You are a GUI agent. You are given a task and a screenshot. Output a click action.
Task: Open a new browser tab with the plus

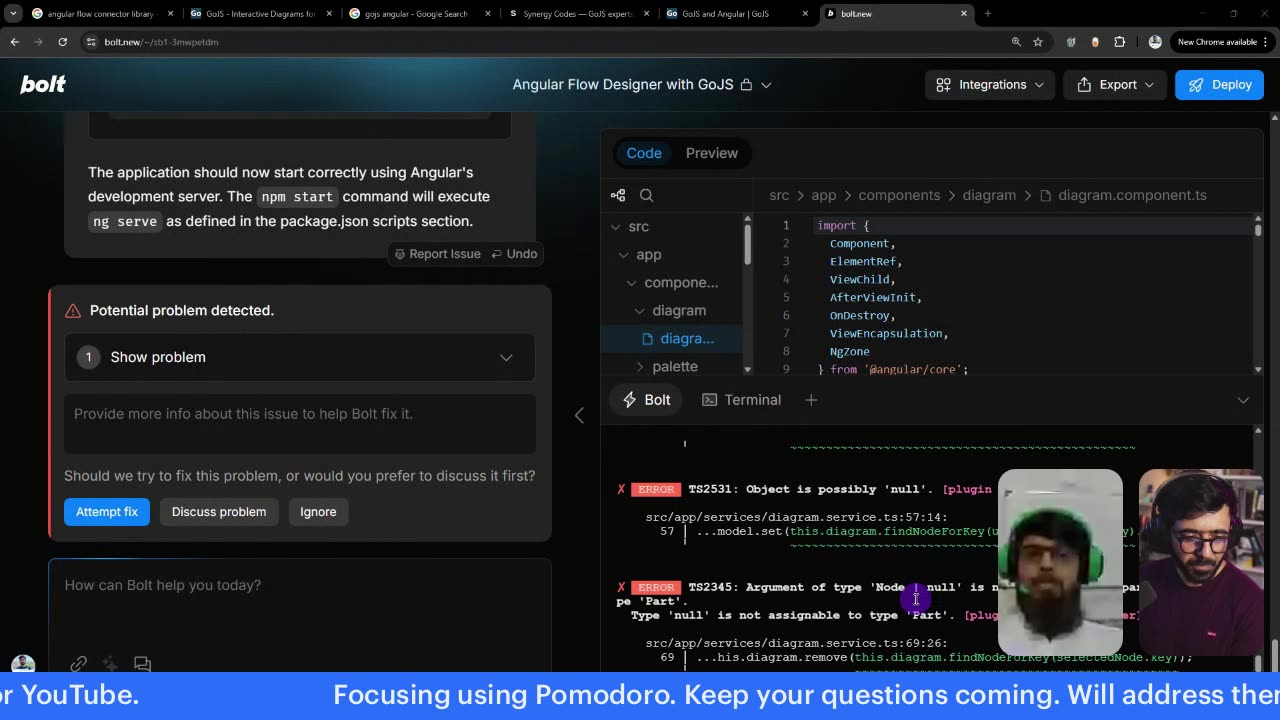988,14
